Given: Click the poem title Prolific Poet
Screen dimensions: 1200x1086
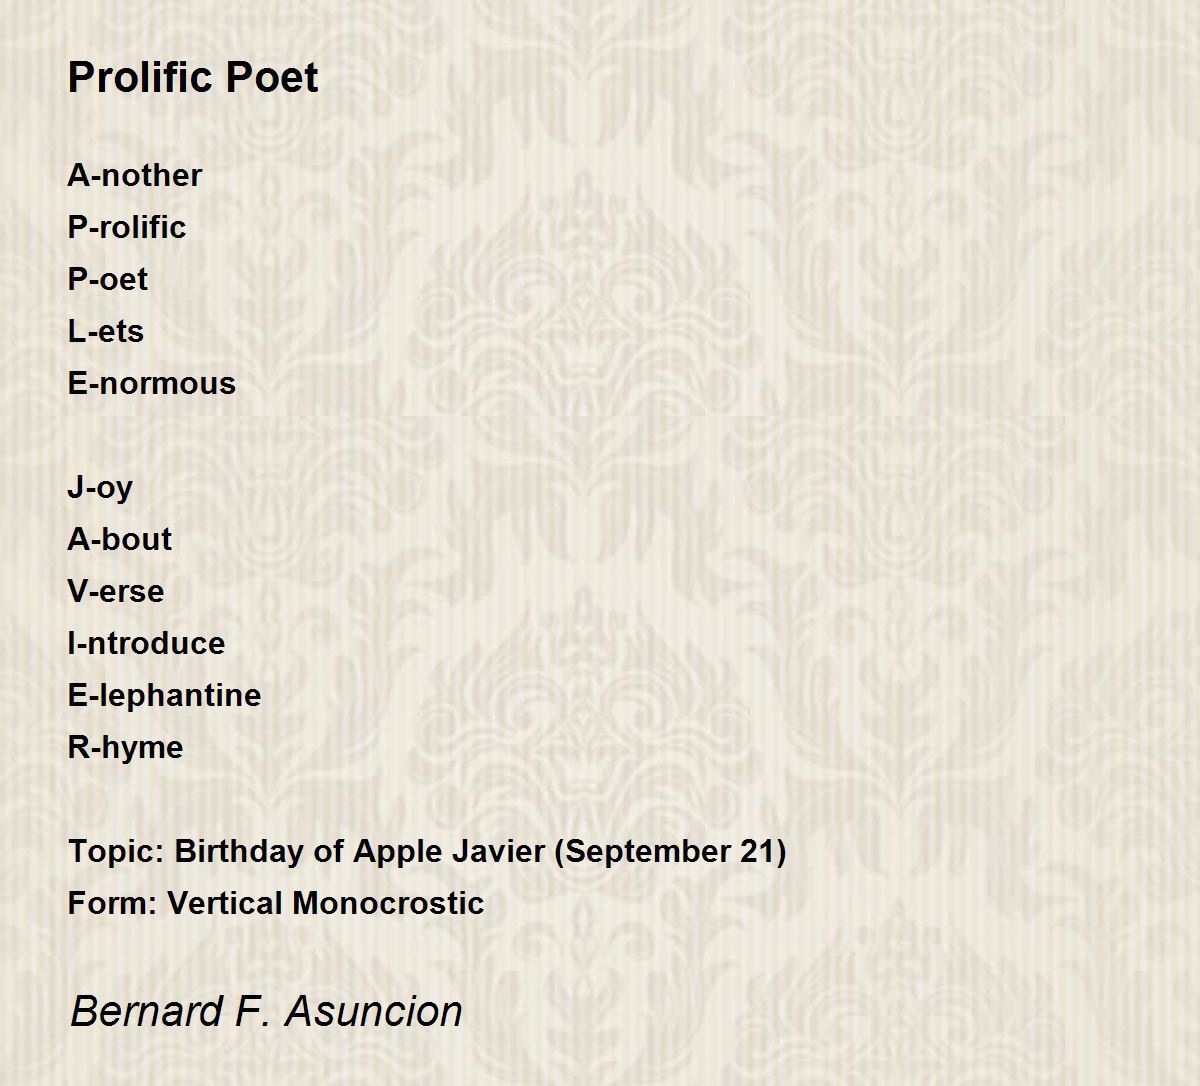Looking at the screenshot, I should (193, 78).
